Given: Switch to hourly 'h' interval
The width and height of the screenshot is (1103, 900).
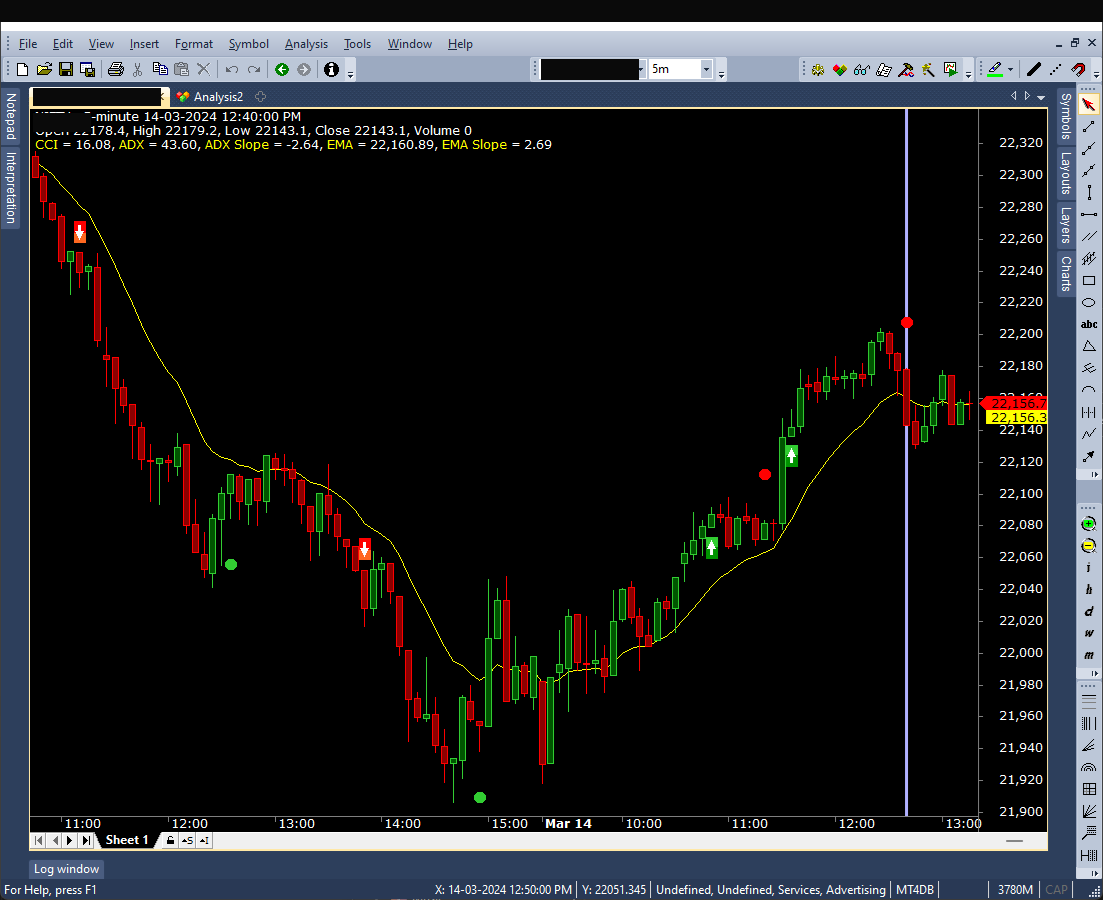Looking at the screenshot, I should click(1088, 590).
